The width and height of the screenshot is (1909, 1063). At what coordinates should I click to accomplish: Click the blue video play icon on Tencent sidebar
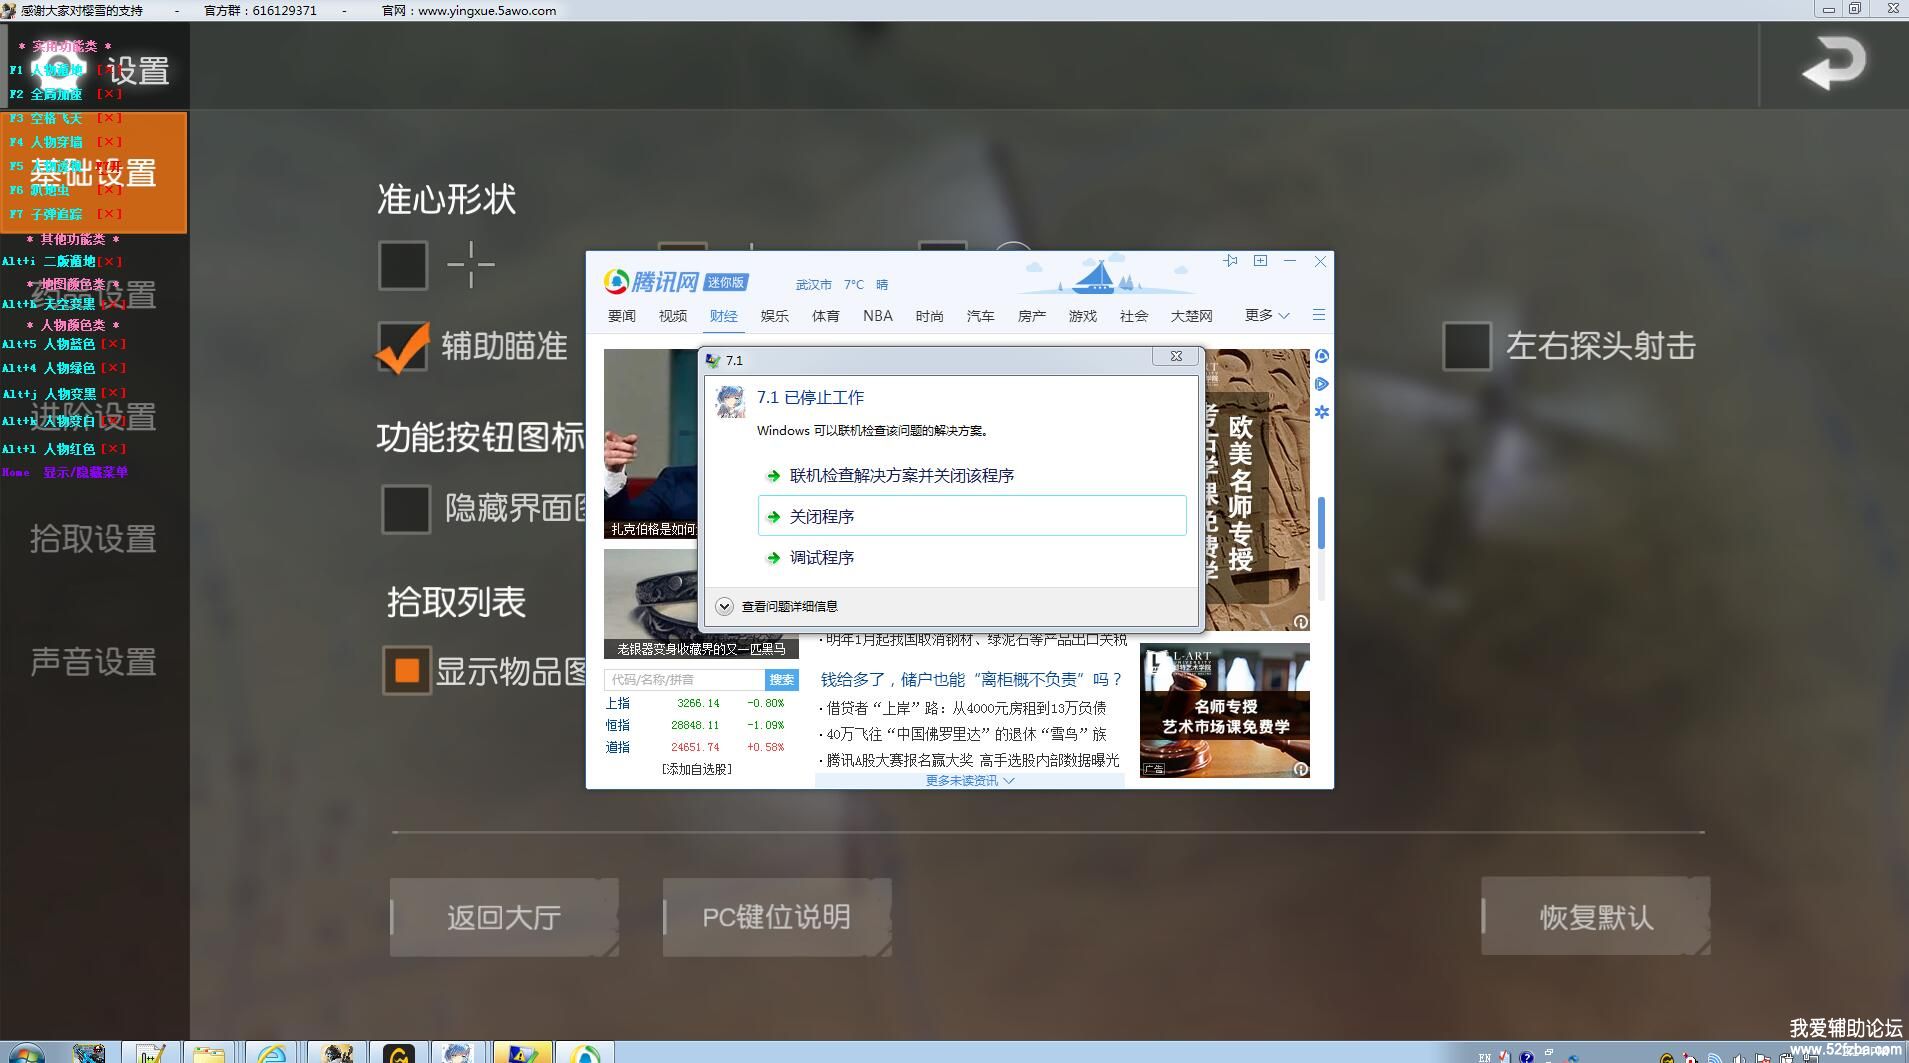pos(1322,384)
